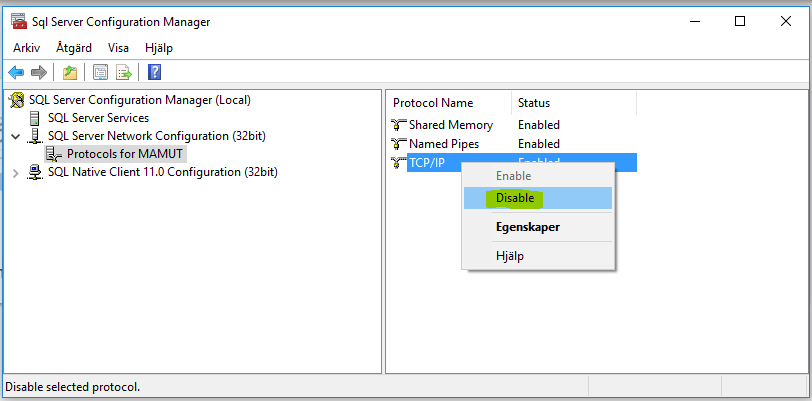Click the Export List toolbar icon
This screenshot has width=812, height=401.
pos(124,72)
